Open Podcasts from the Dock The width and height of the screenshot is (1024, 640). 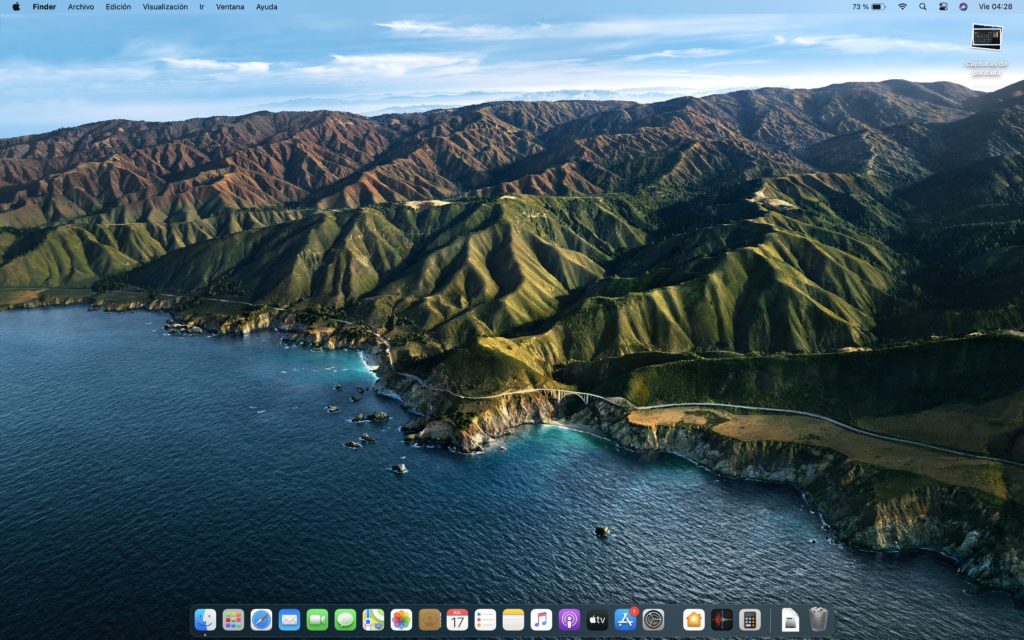[569, 620]
